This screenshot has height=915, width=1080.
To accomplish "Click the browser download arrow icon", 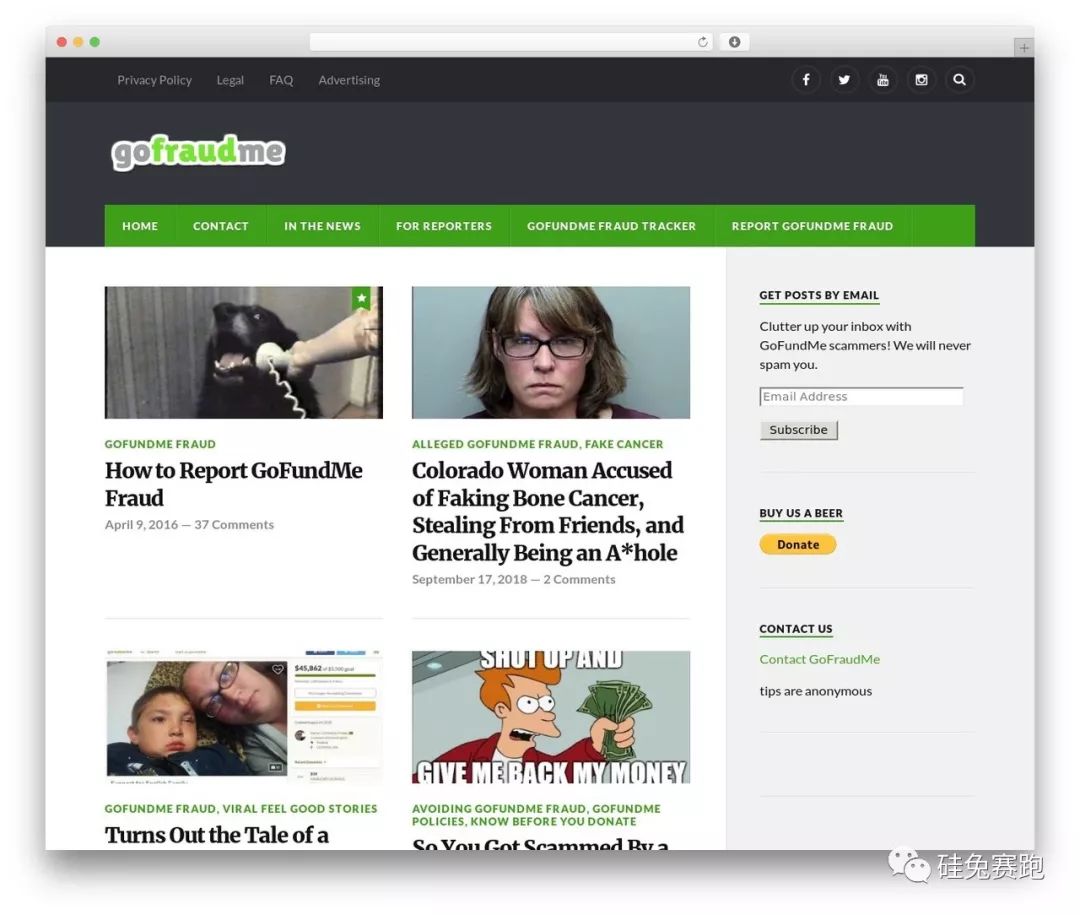I will pyautogui.click(x=734, y=42).
